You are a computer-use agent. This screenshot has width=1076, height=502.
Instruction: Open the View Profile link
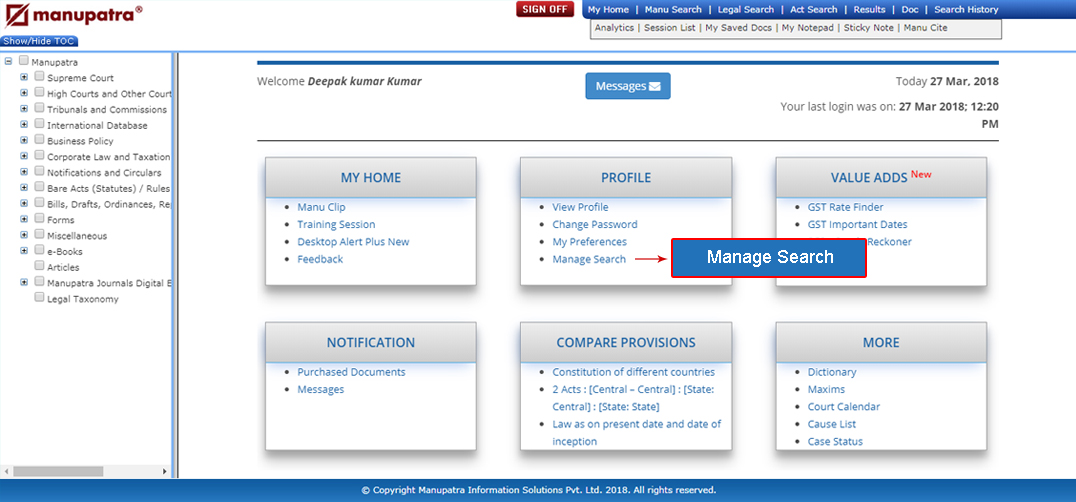pos(581,207)
